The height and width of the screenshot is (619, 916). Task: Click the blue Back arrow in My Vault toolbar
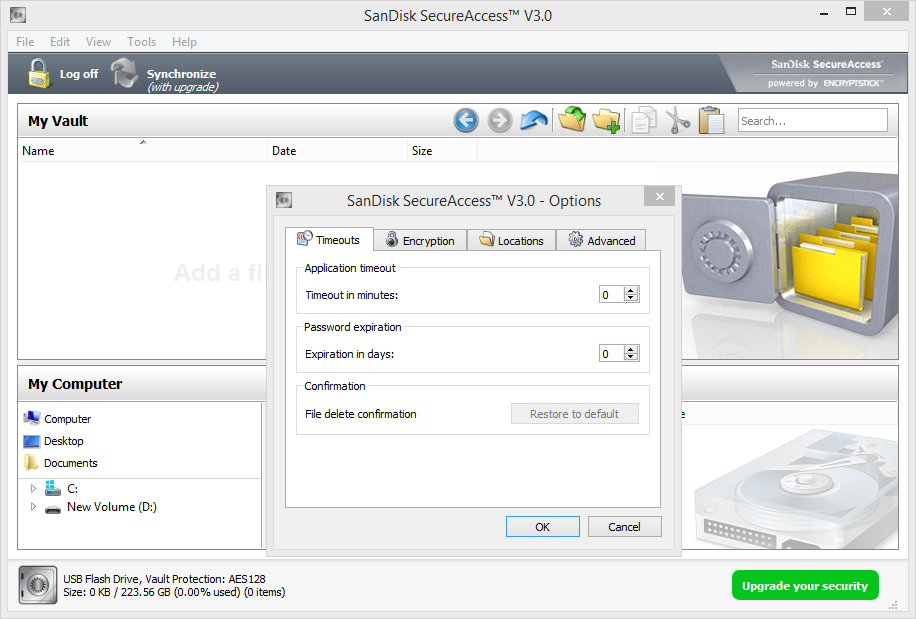466,121
